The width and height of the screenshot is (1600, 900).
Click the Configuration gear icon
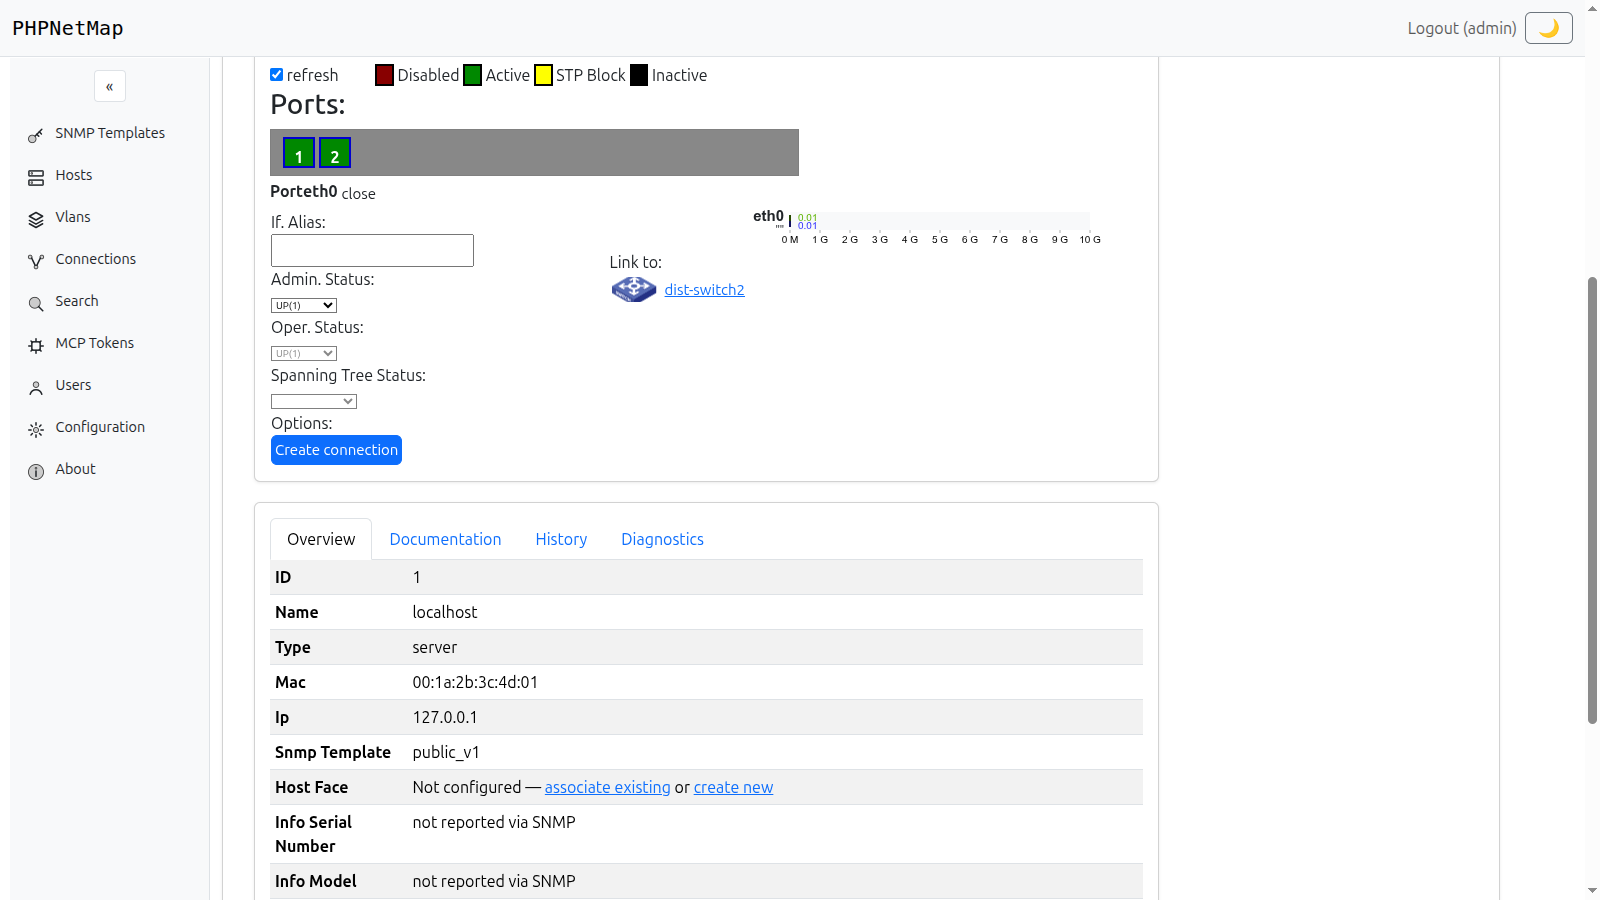click(36, 429)
